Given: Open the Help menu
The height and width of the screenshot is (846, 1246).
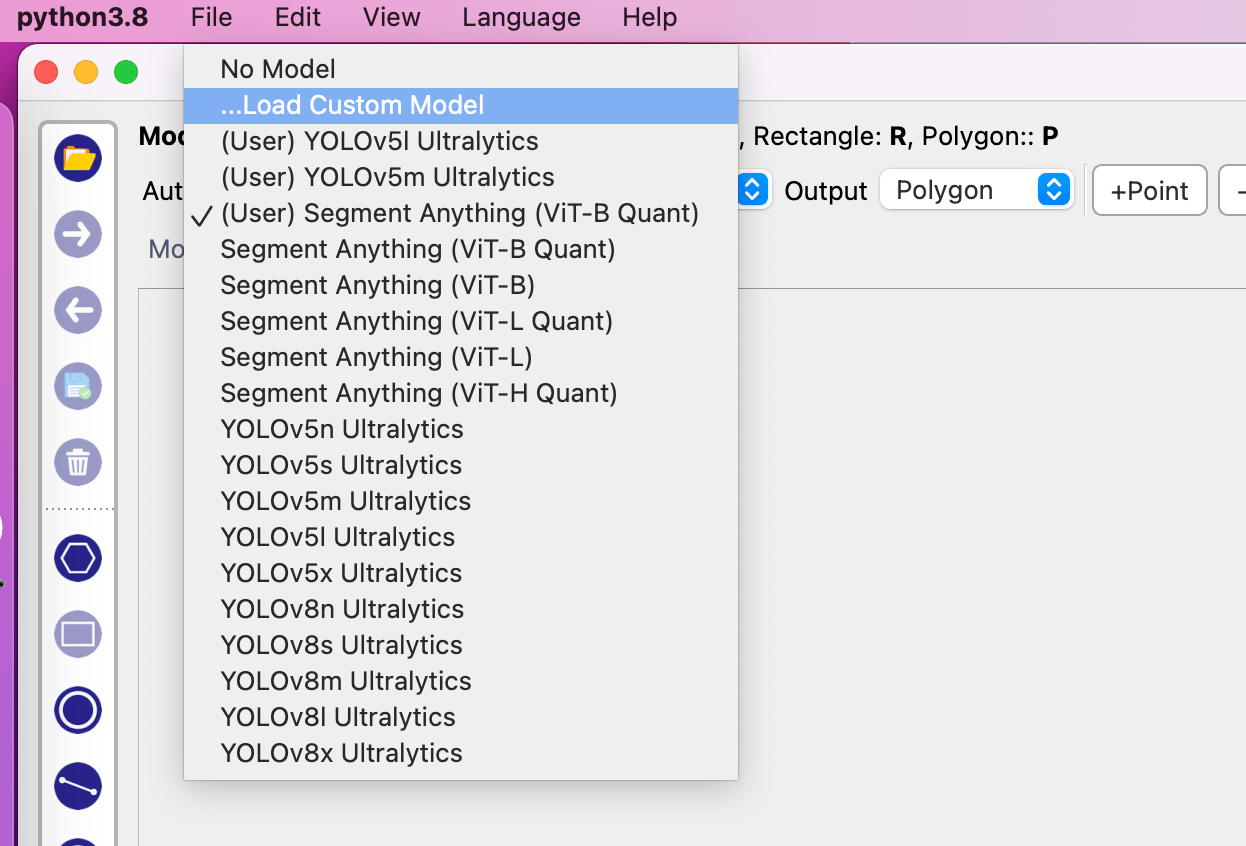Looking at the screenshot, I should 649,17.
